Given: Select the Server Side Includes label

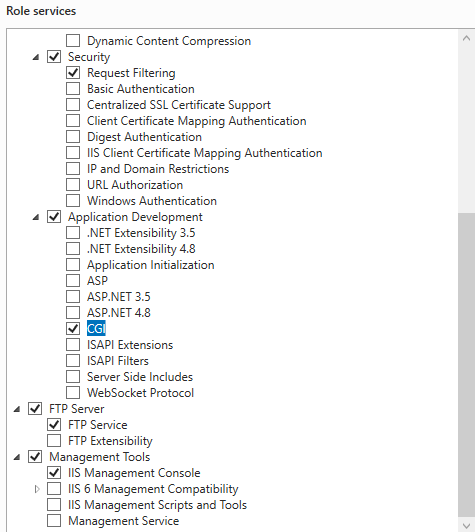Looking at the screenshot, I should point(140,377).
